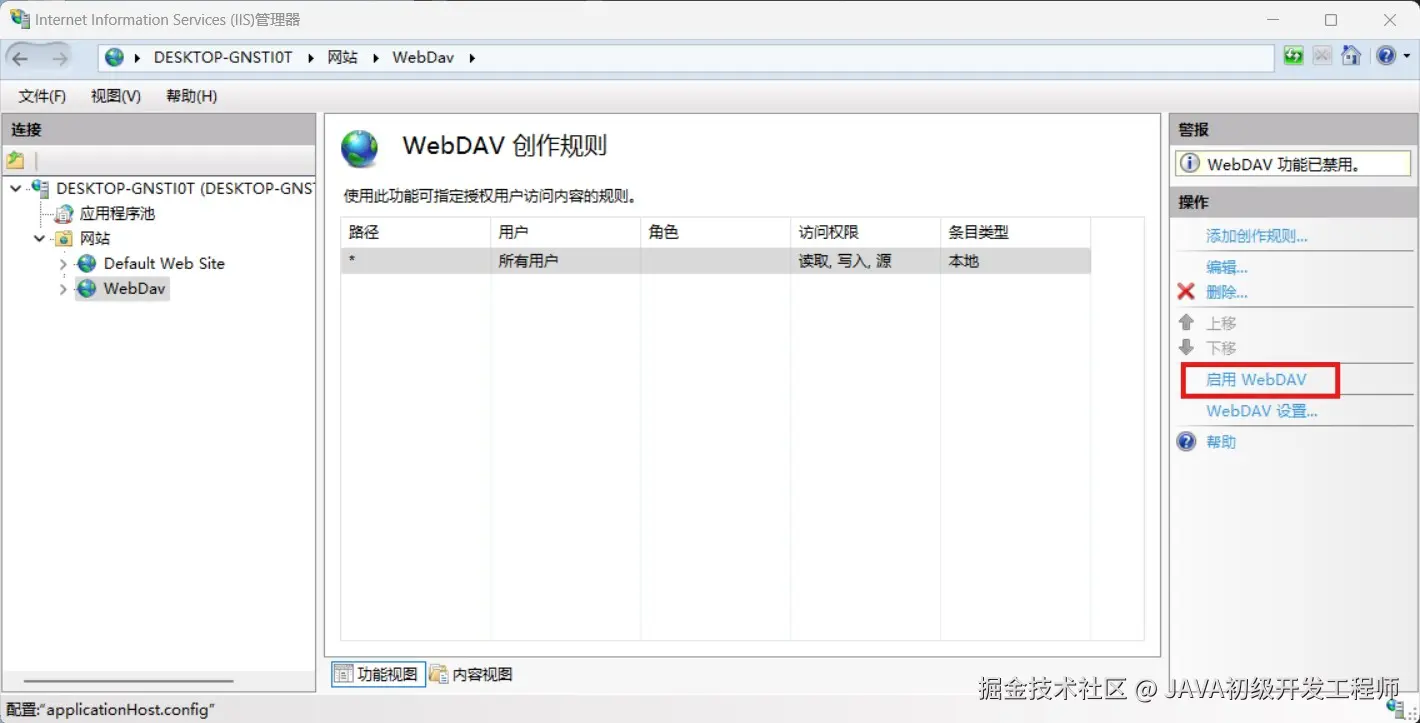1420x723 pixels.
Task: Click the 启用 WebDAV action link
Action: pos(1257,380)
